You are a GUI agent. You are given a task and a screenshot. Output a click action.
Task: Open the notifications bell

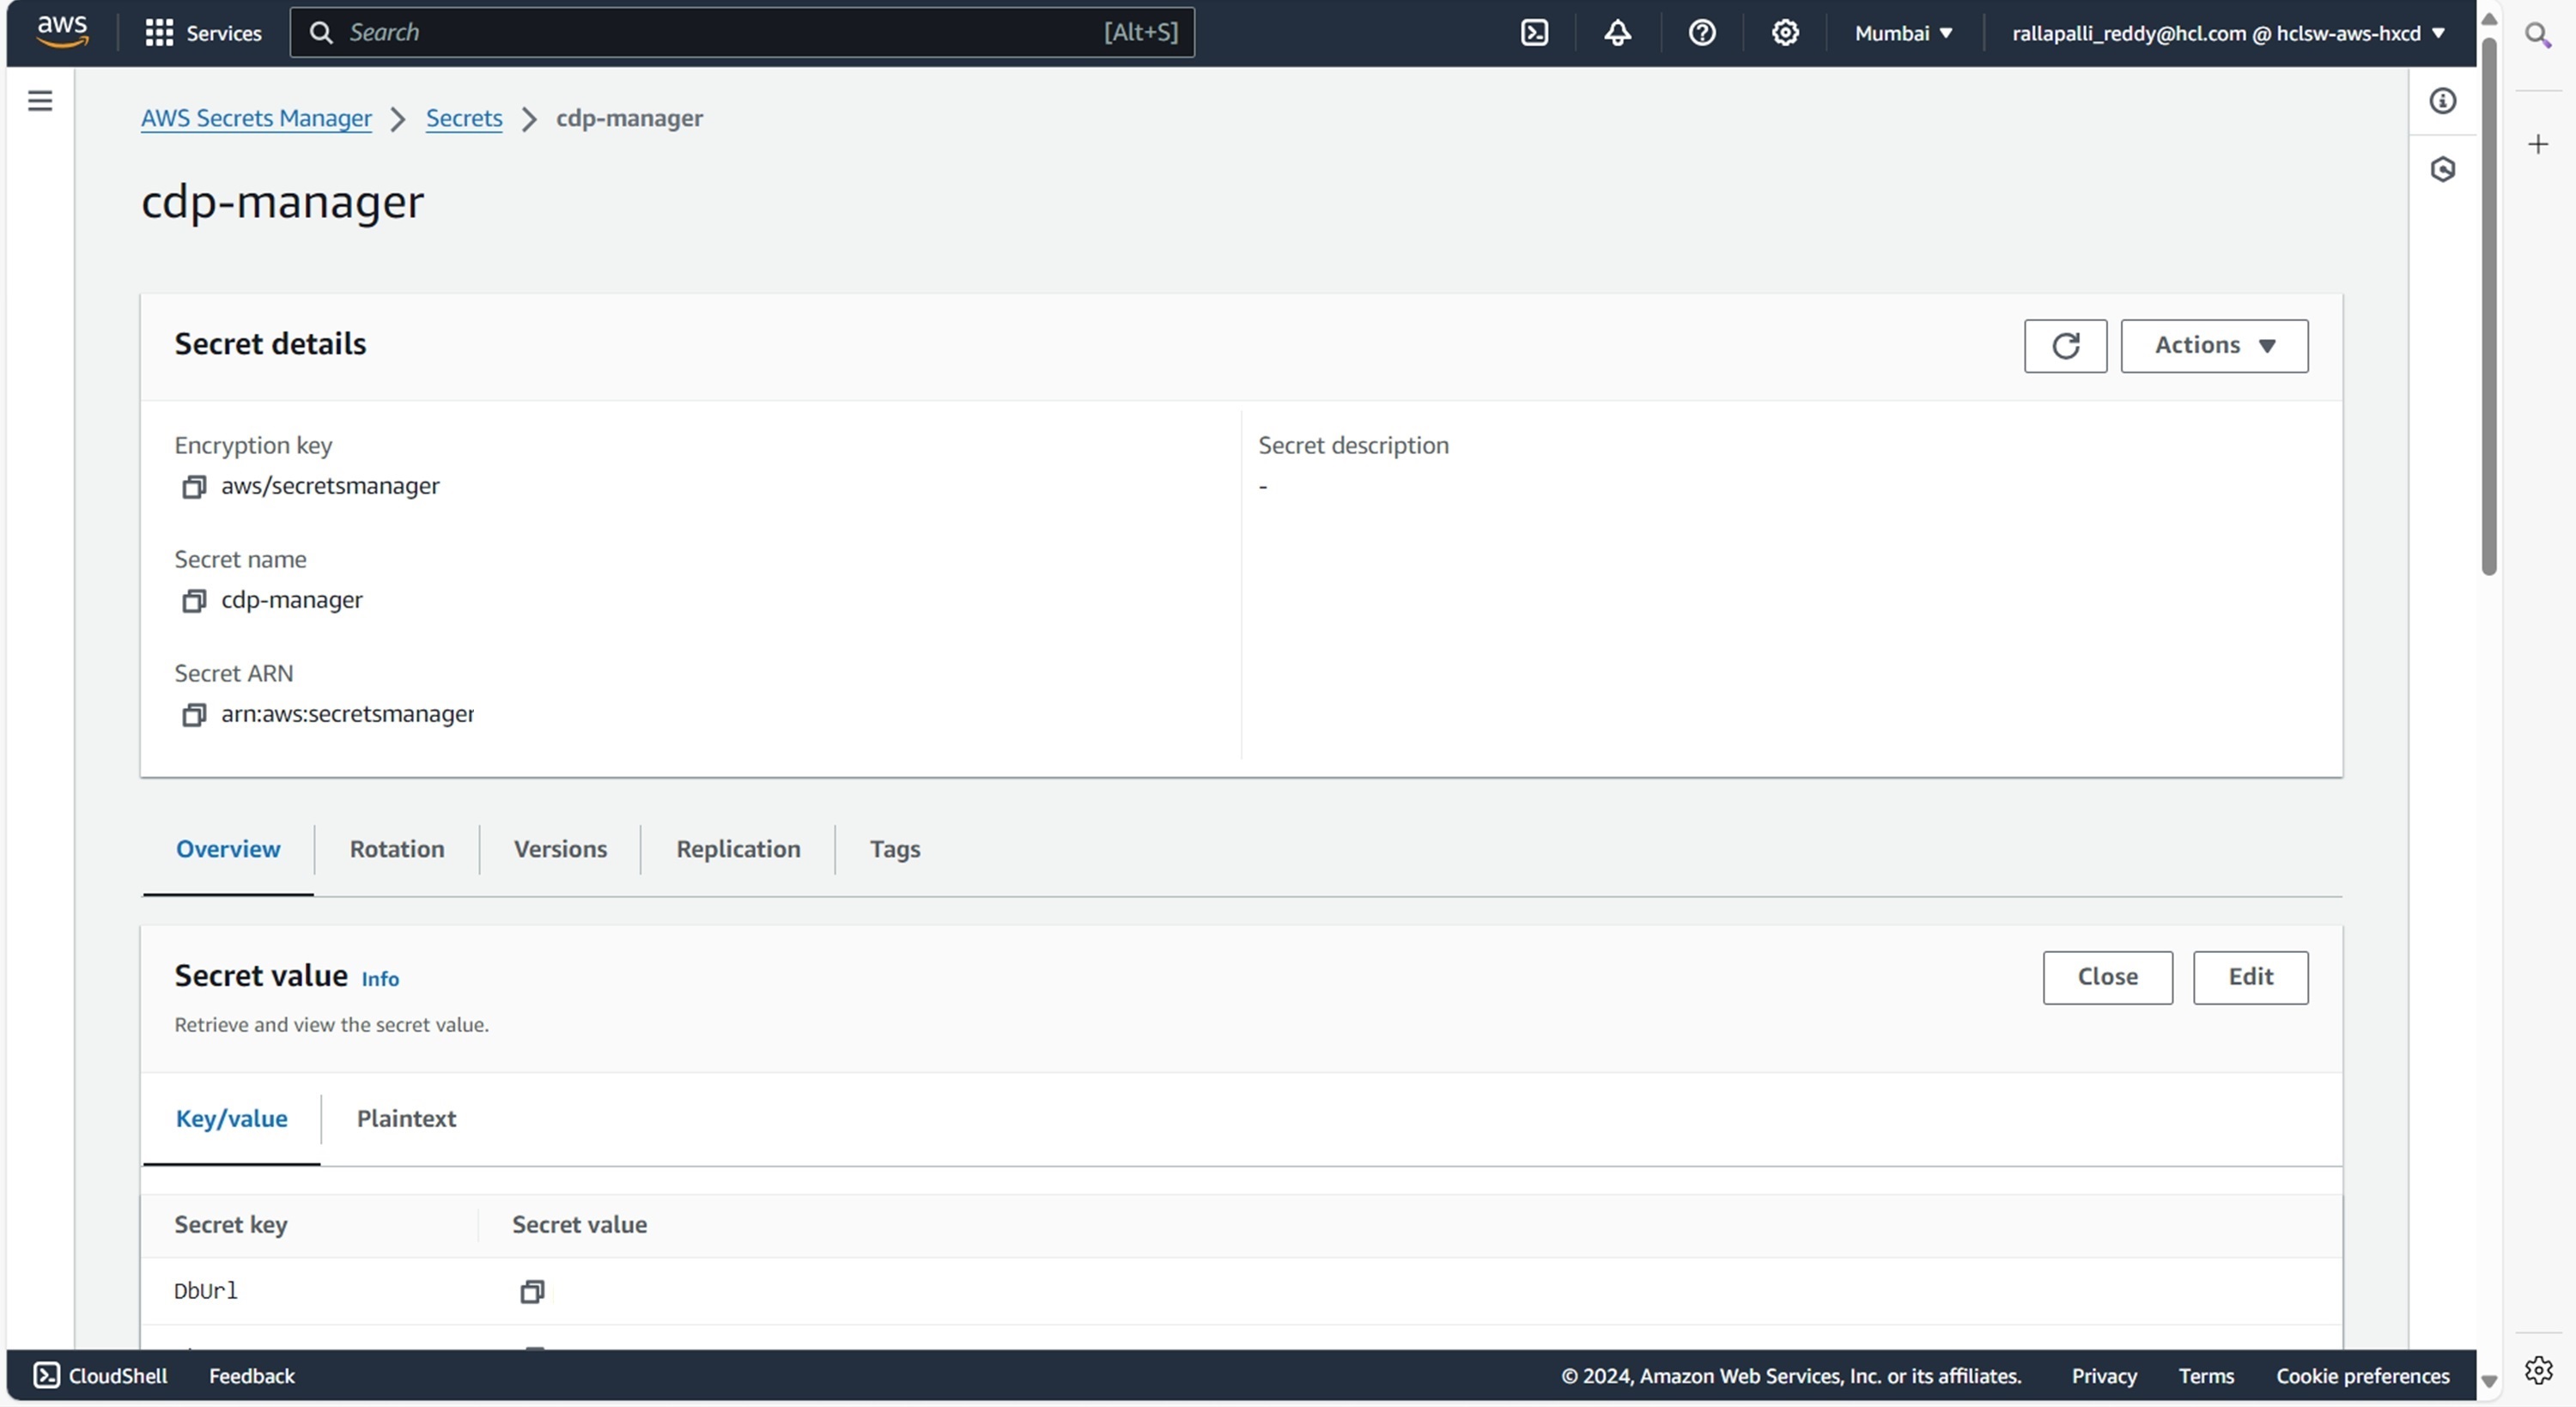[x=1617, y=33]
